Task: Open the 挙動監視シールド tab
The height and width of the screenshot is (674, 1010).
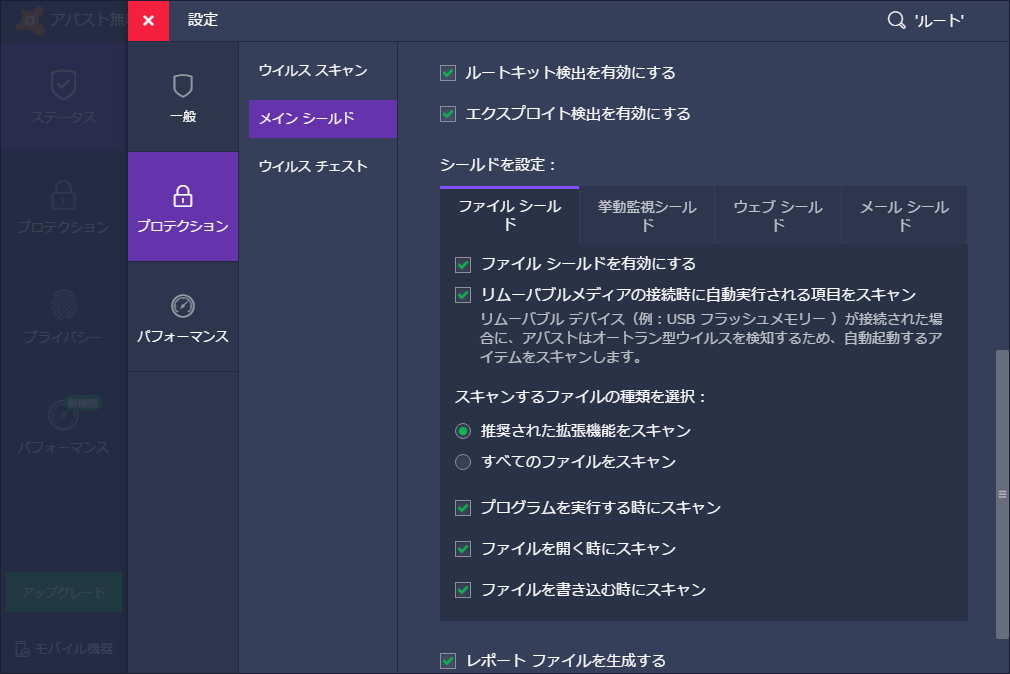Action: click(x=645, y=214)
